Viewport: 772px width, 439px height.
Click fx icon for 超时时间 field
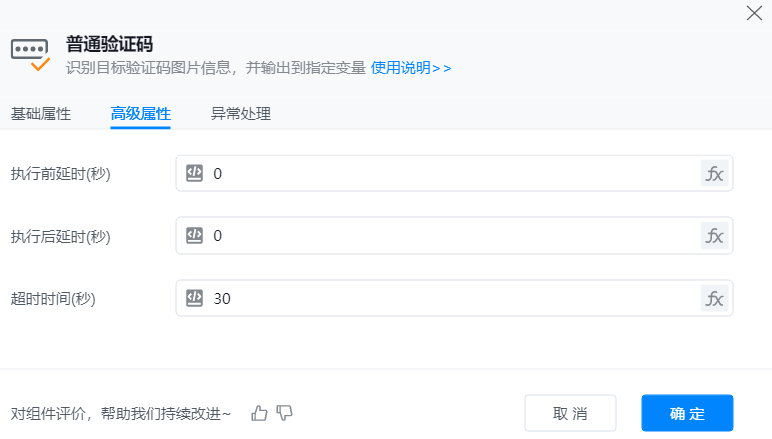click(715, 298)
